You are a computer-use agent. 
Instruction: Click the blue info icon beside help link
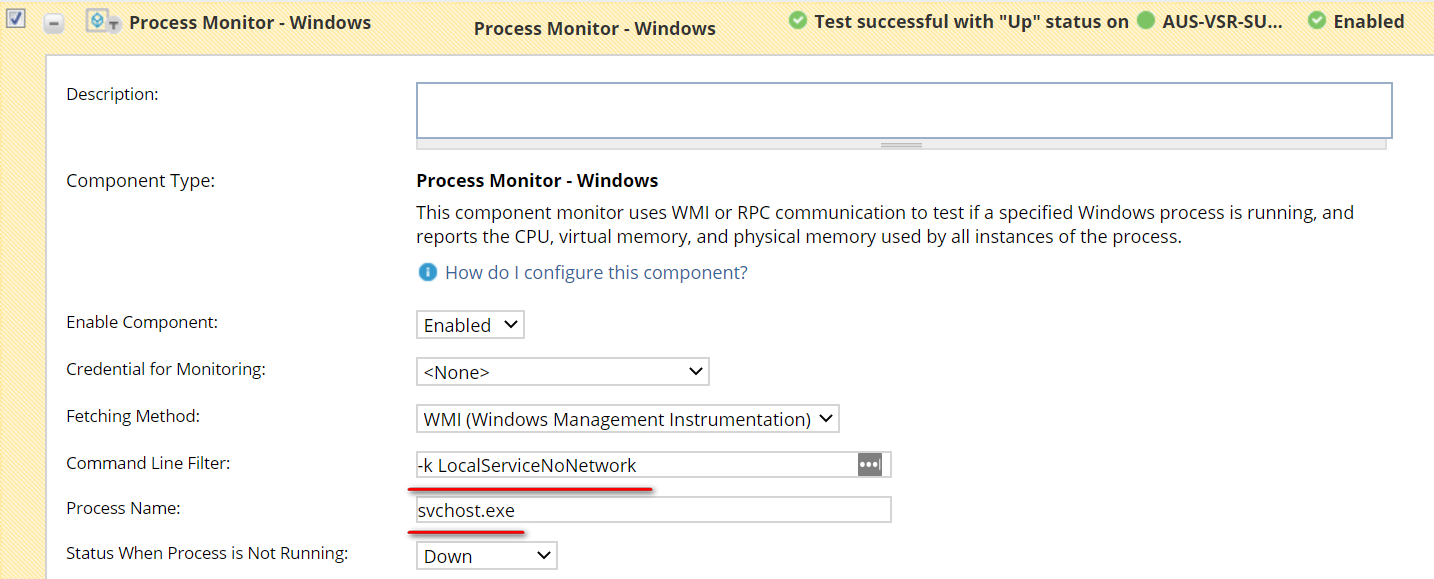pos(427,272)
